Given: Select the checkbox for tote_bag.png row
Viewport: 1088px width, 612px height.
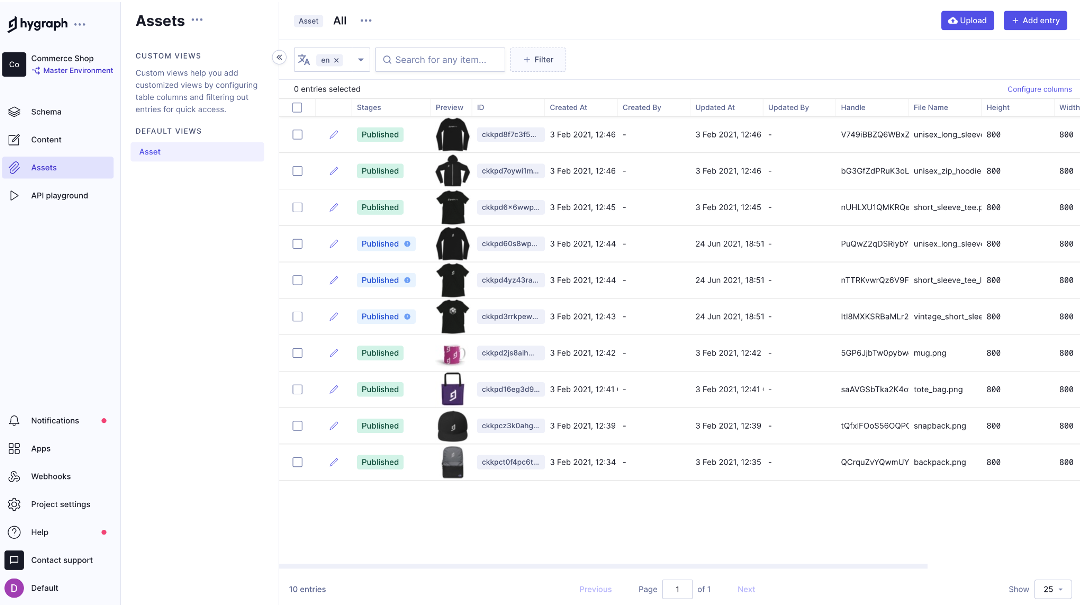Looking at the screenshot, I should pos(297,389).
